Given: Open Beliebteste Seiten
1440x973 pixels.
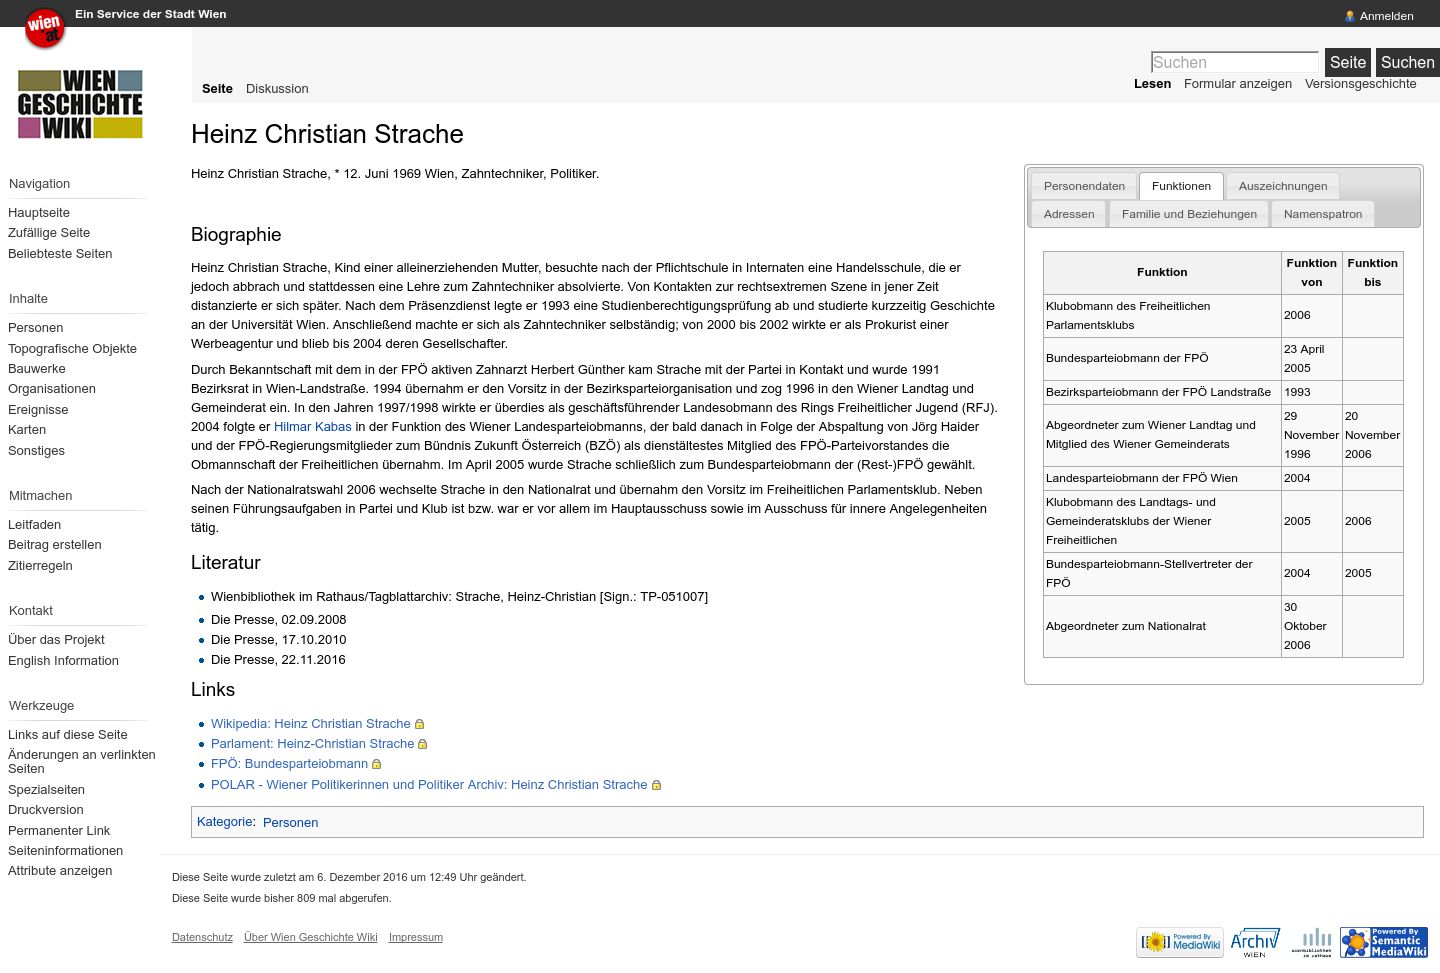Looking at the screenshot, I should tap(60, 254).
